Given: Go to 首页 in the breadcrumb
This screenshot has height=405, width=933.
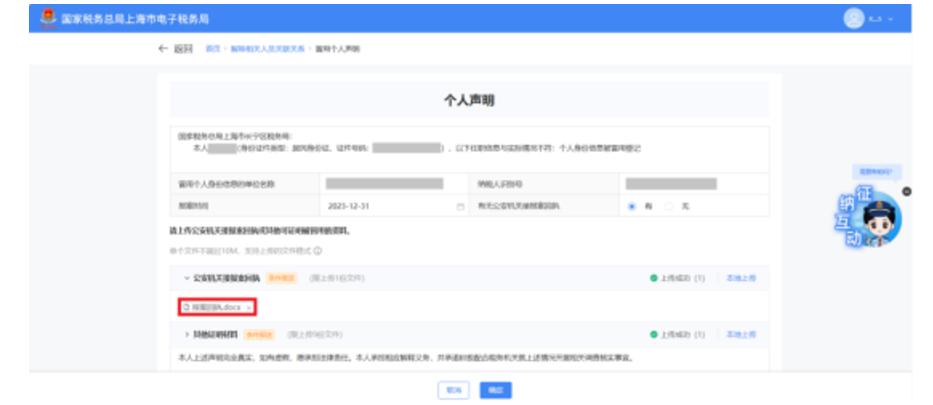Looking at the screenshot, I should (212, 48).
